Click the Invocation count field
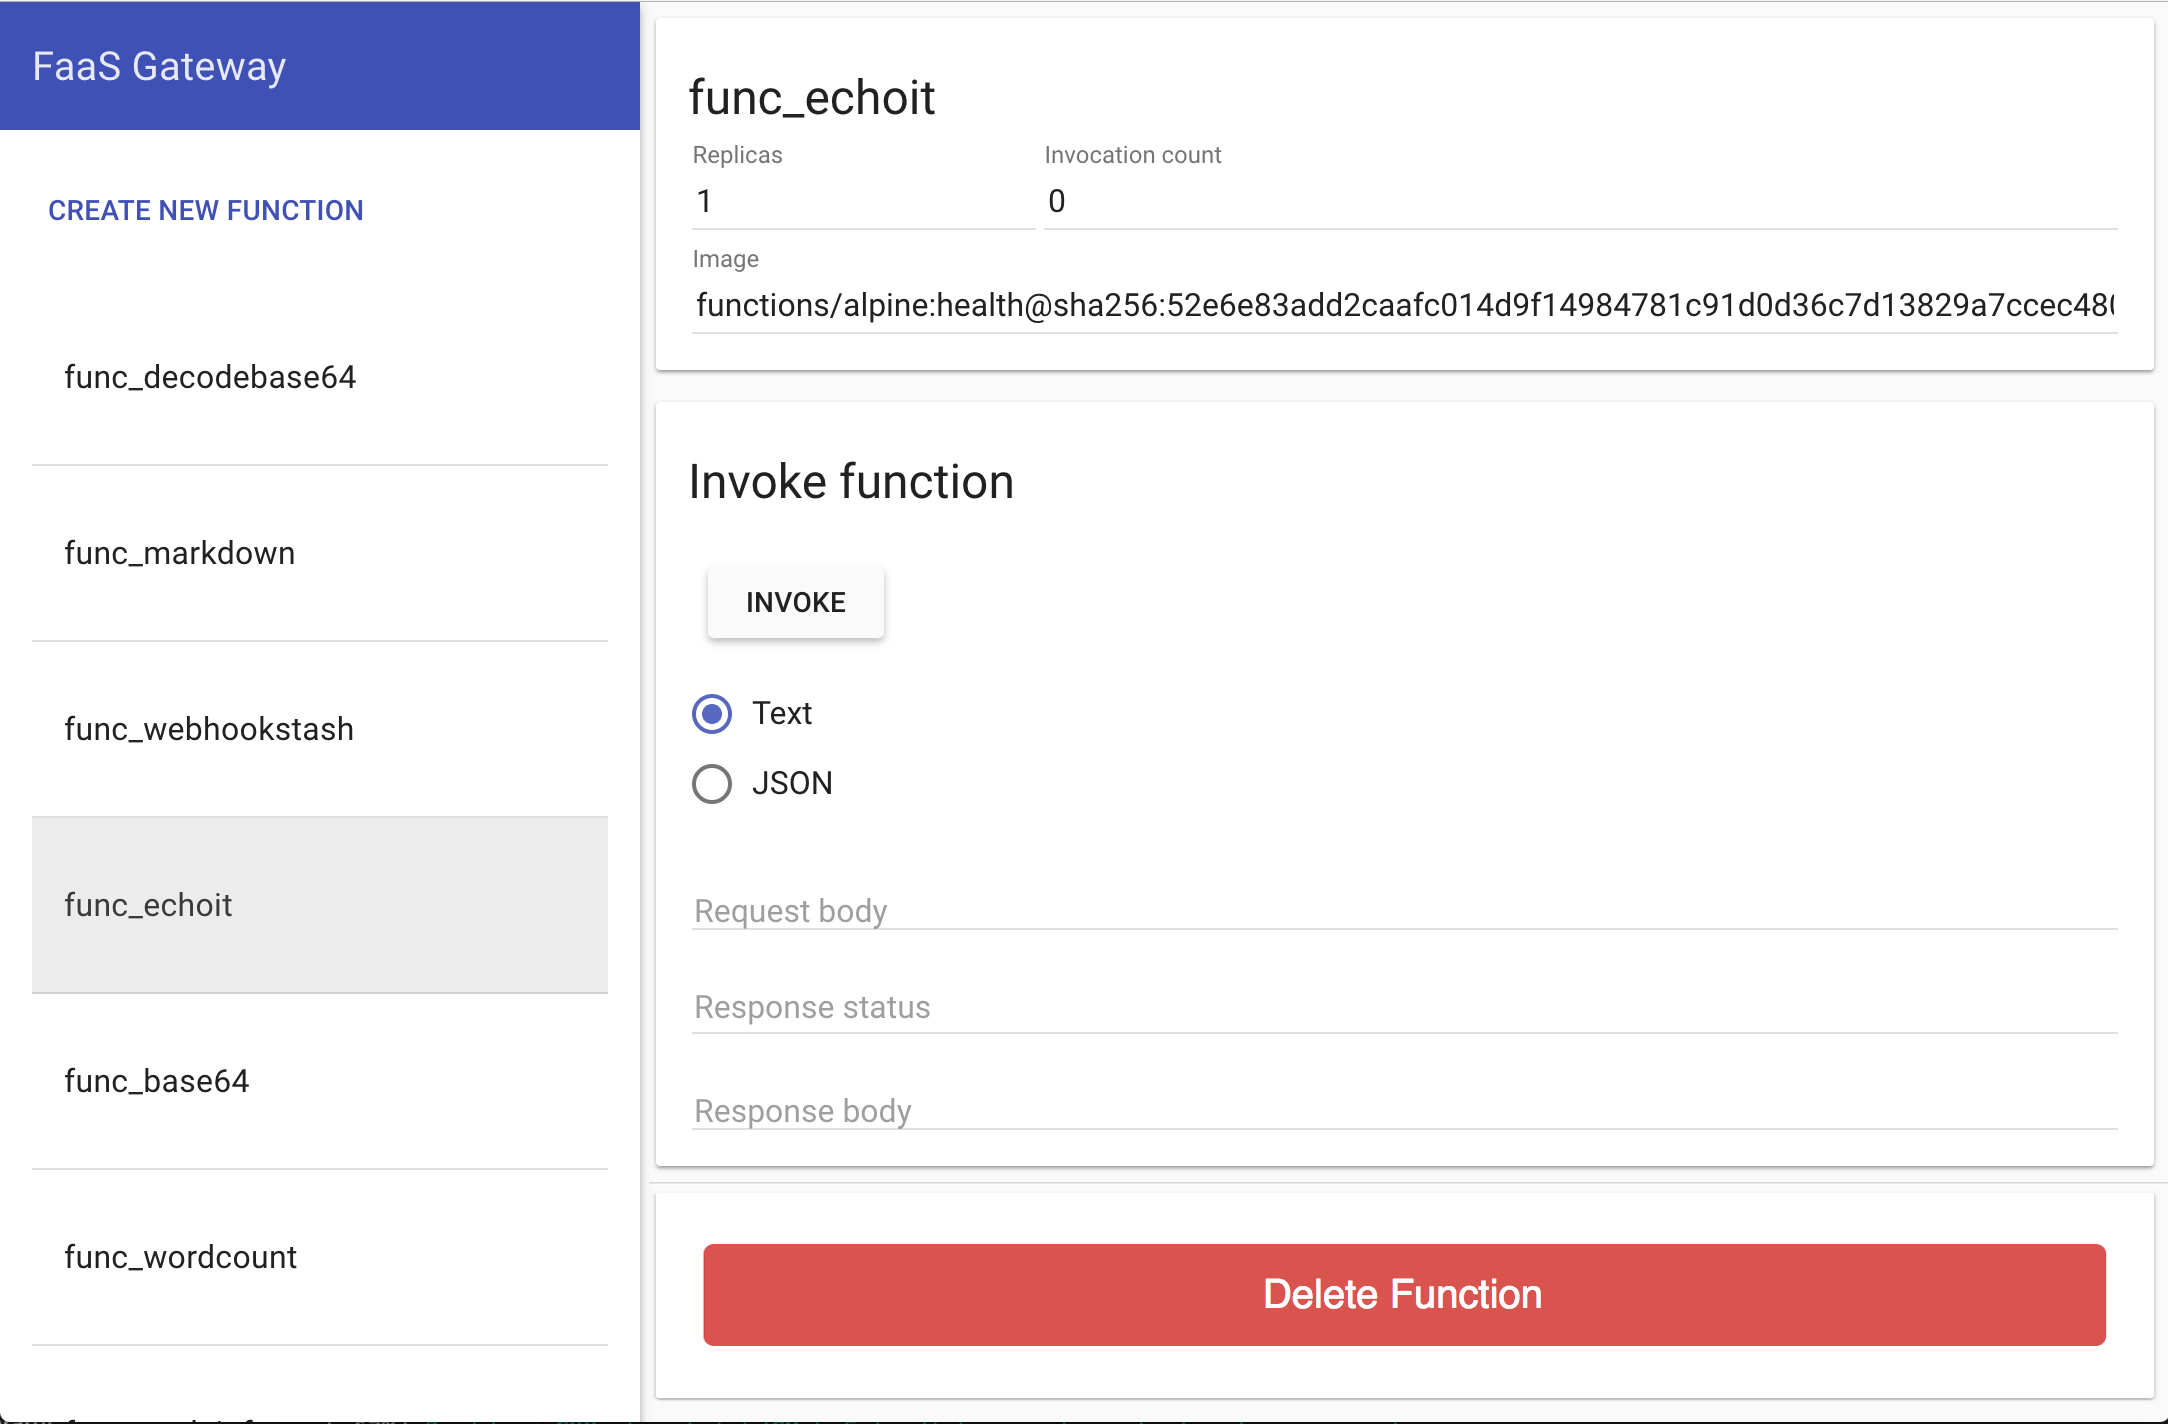 coord(1580,202)
